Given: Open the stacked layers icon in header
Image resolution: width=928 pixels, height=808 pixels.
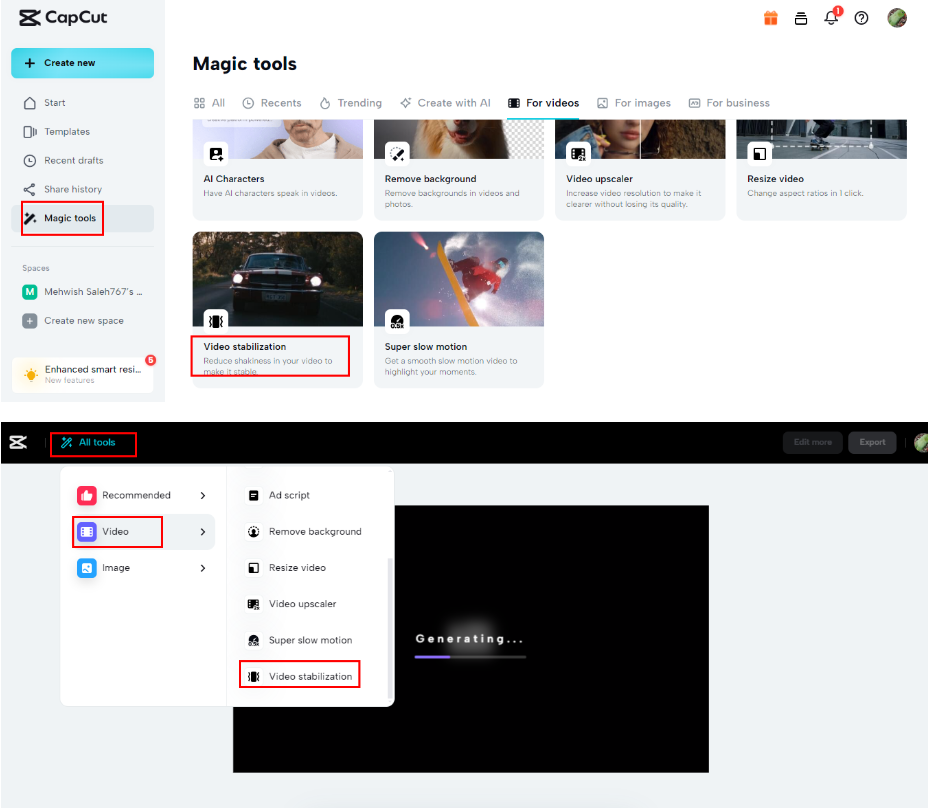Looking at the screenshot, I should [801, 18].
